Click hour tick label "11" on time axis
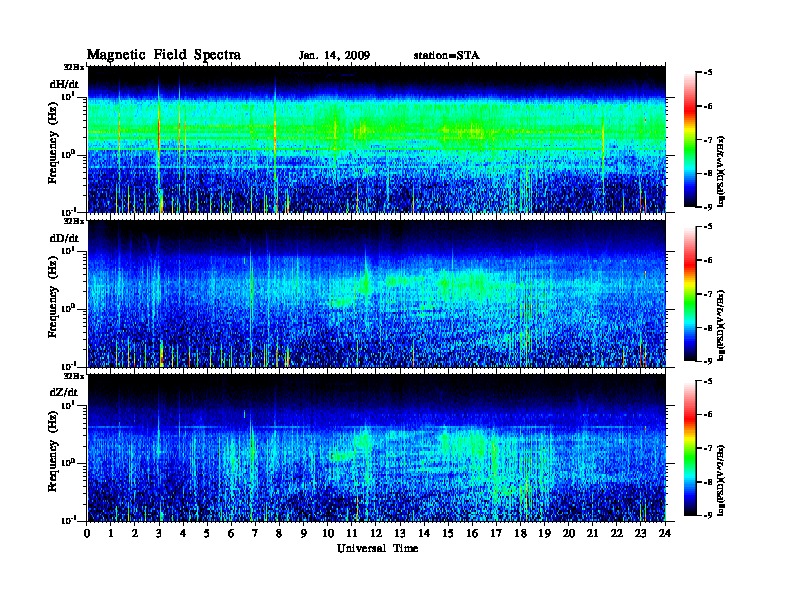 [352, 533]
